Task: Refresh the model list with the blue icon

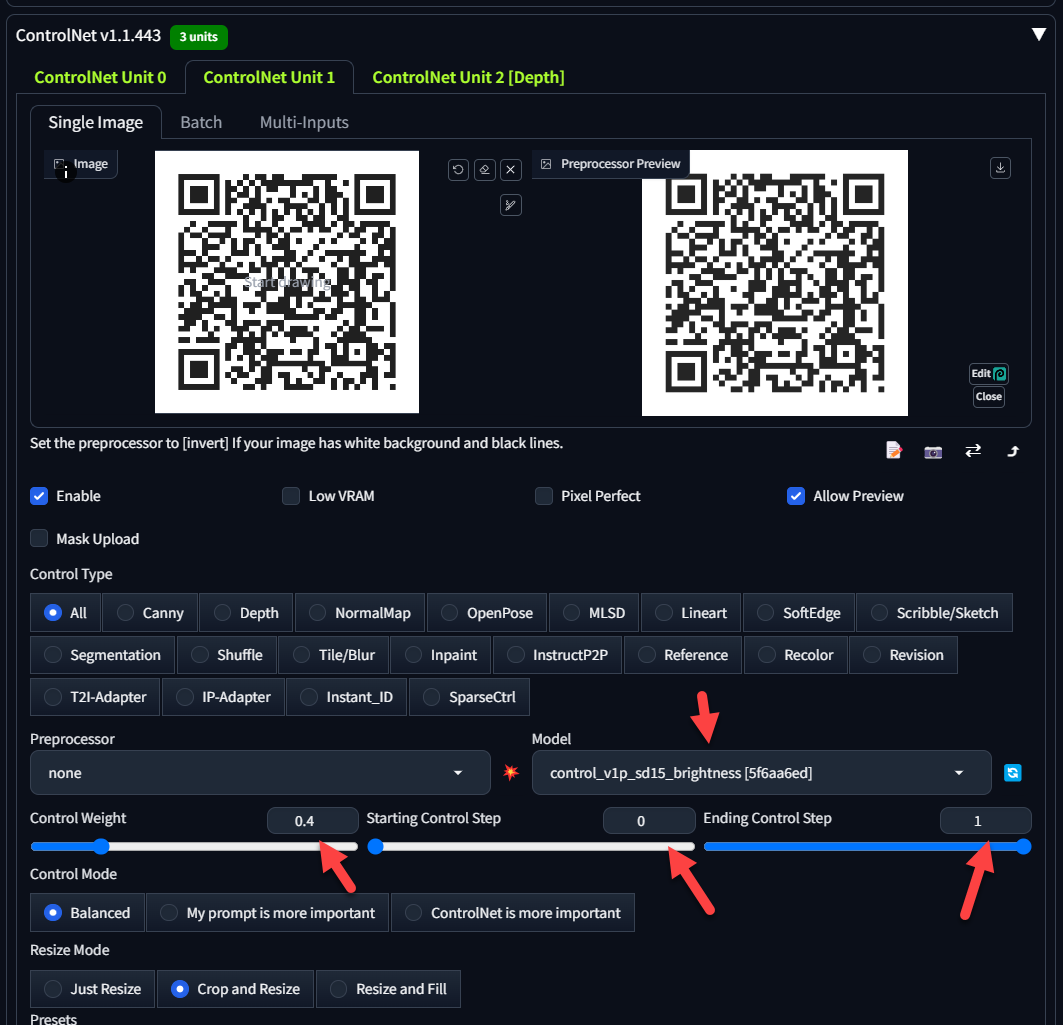Action: coord(1013,772)
